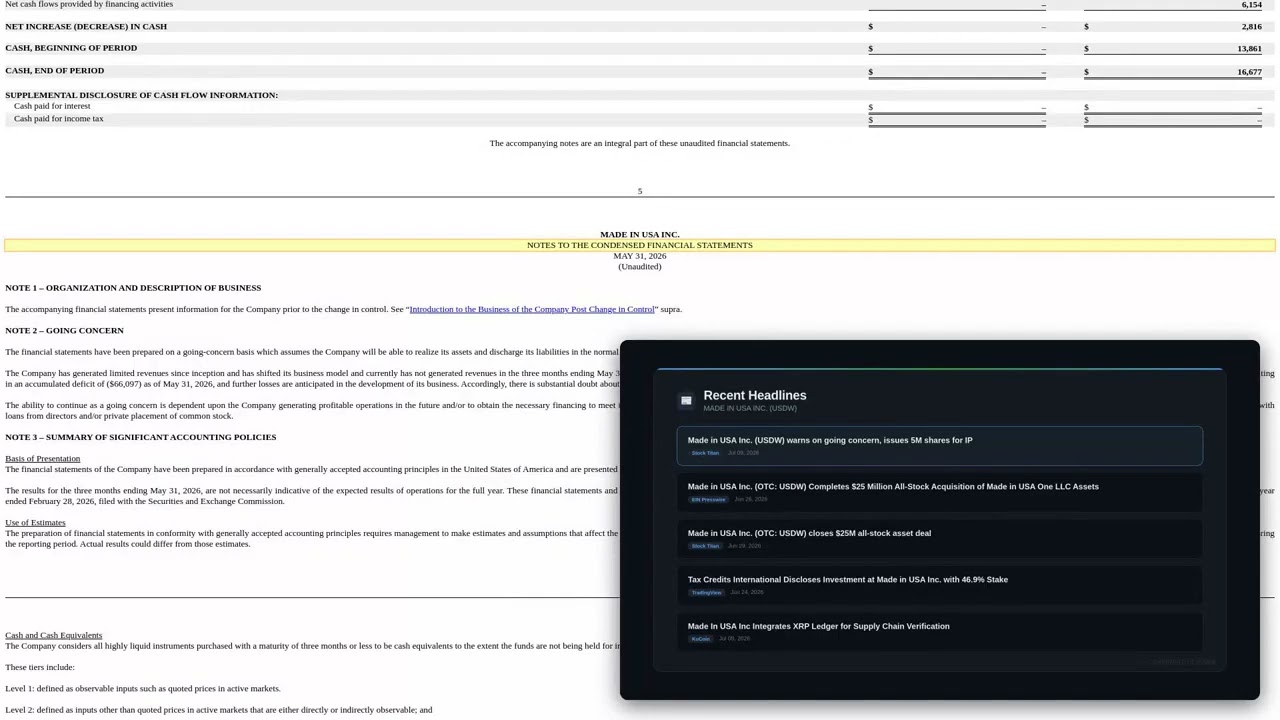Click 'NET INCREASE (DECREASE) IN CASH' row label
Image resolution: width=1280 pixels, height=720 pixels.
(86, 26)
